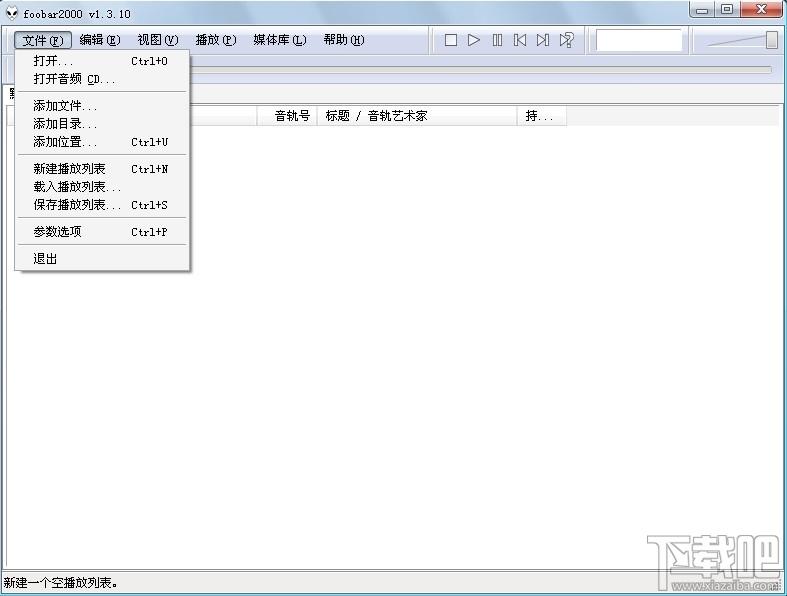
Task: Start playback with the Play button
Action: (473, 40)
